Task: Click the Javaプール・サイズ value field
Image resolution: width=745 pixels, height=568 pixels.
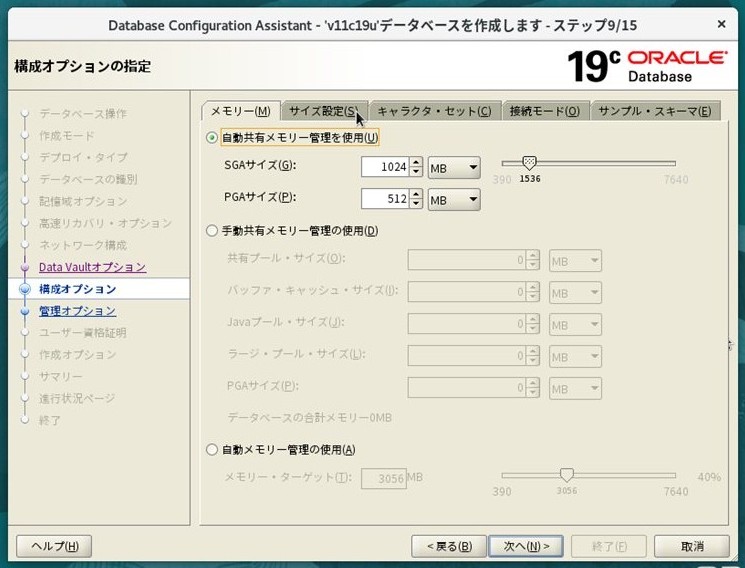Action: pos(467,324)
